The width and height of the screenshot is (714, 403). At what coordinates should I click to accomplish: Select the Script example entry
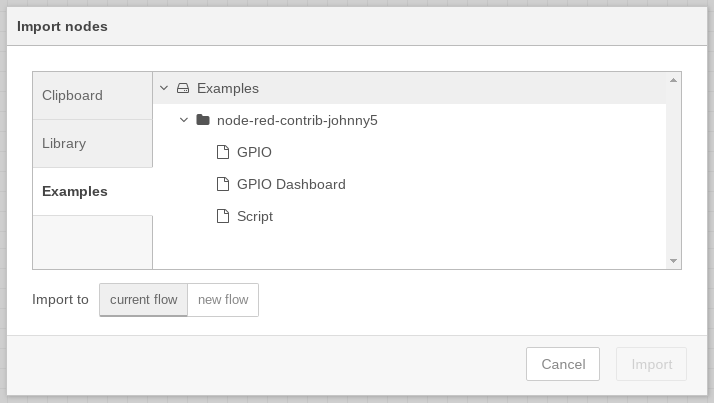[x=255, y=216]
